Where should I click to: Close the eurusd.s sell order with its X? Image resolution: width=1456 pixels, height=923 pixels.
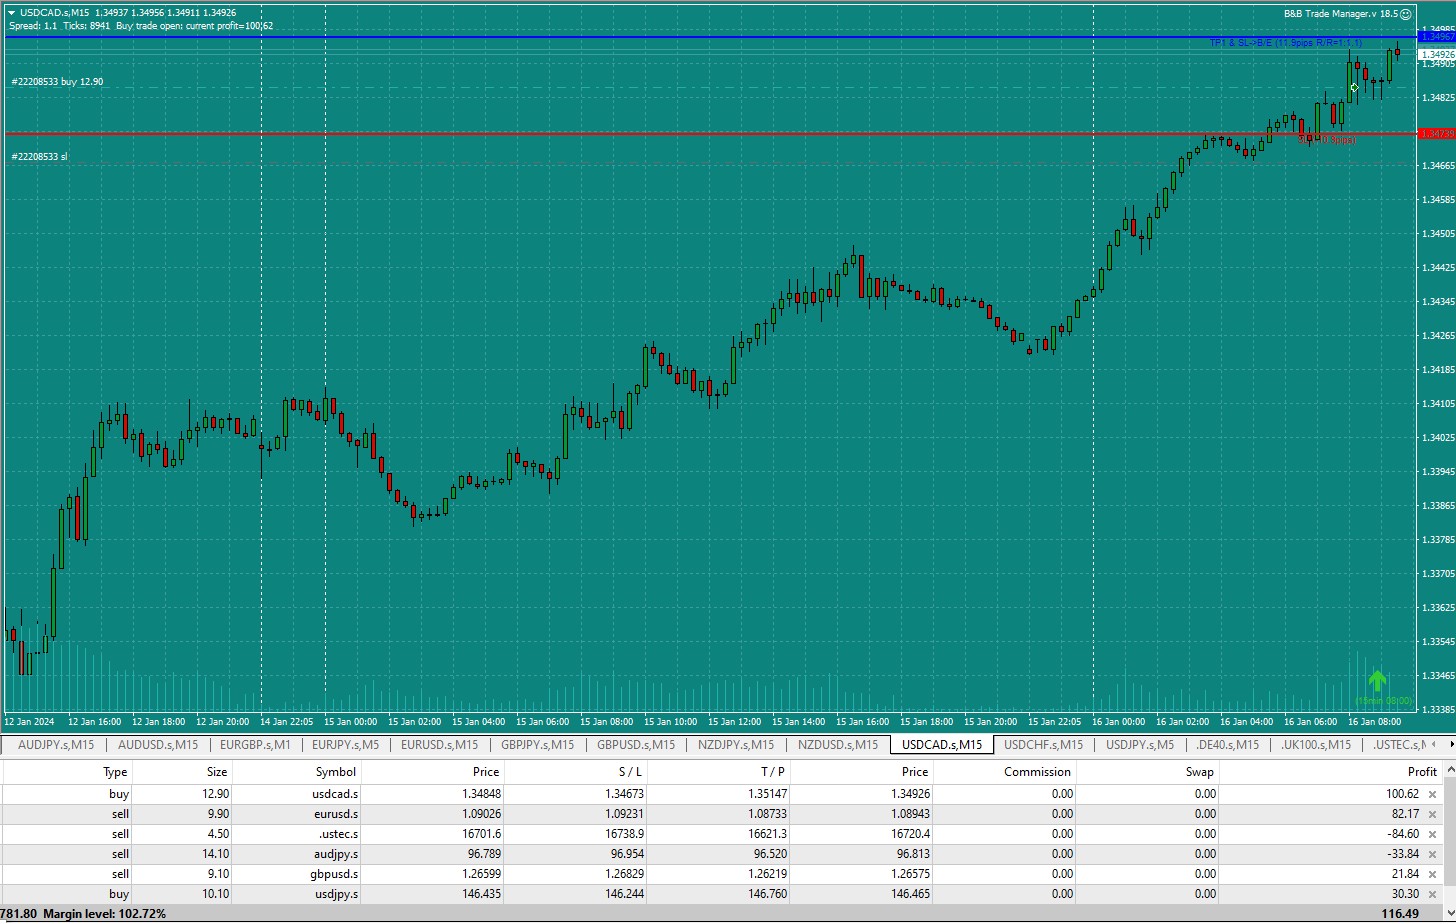click(1432, 814)
